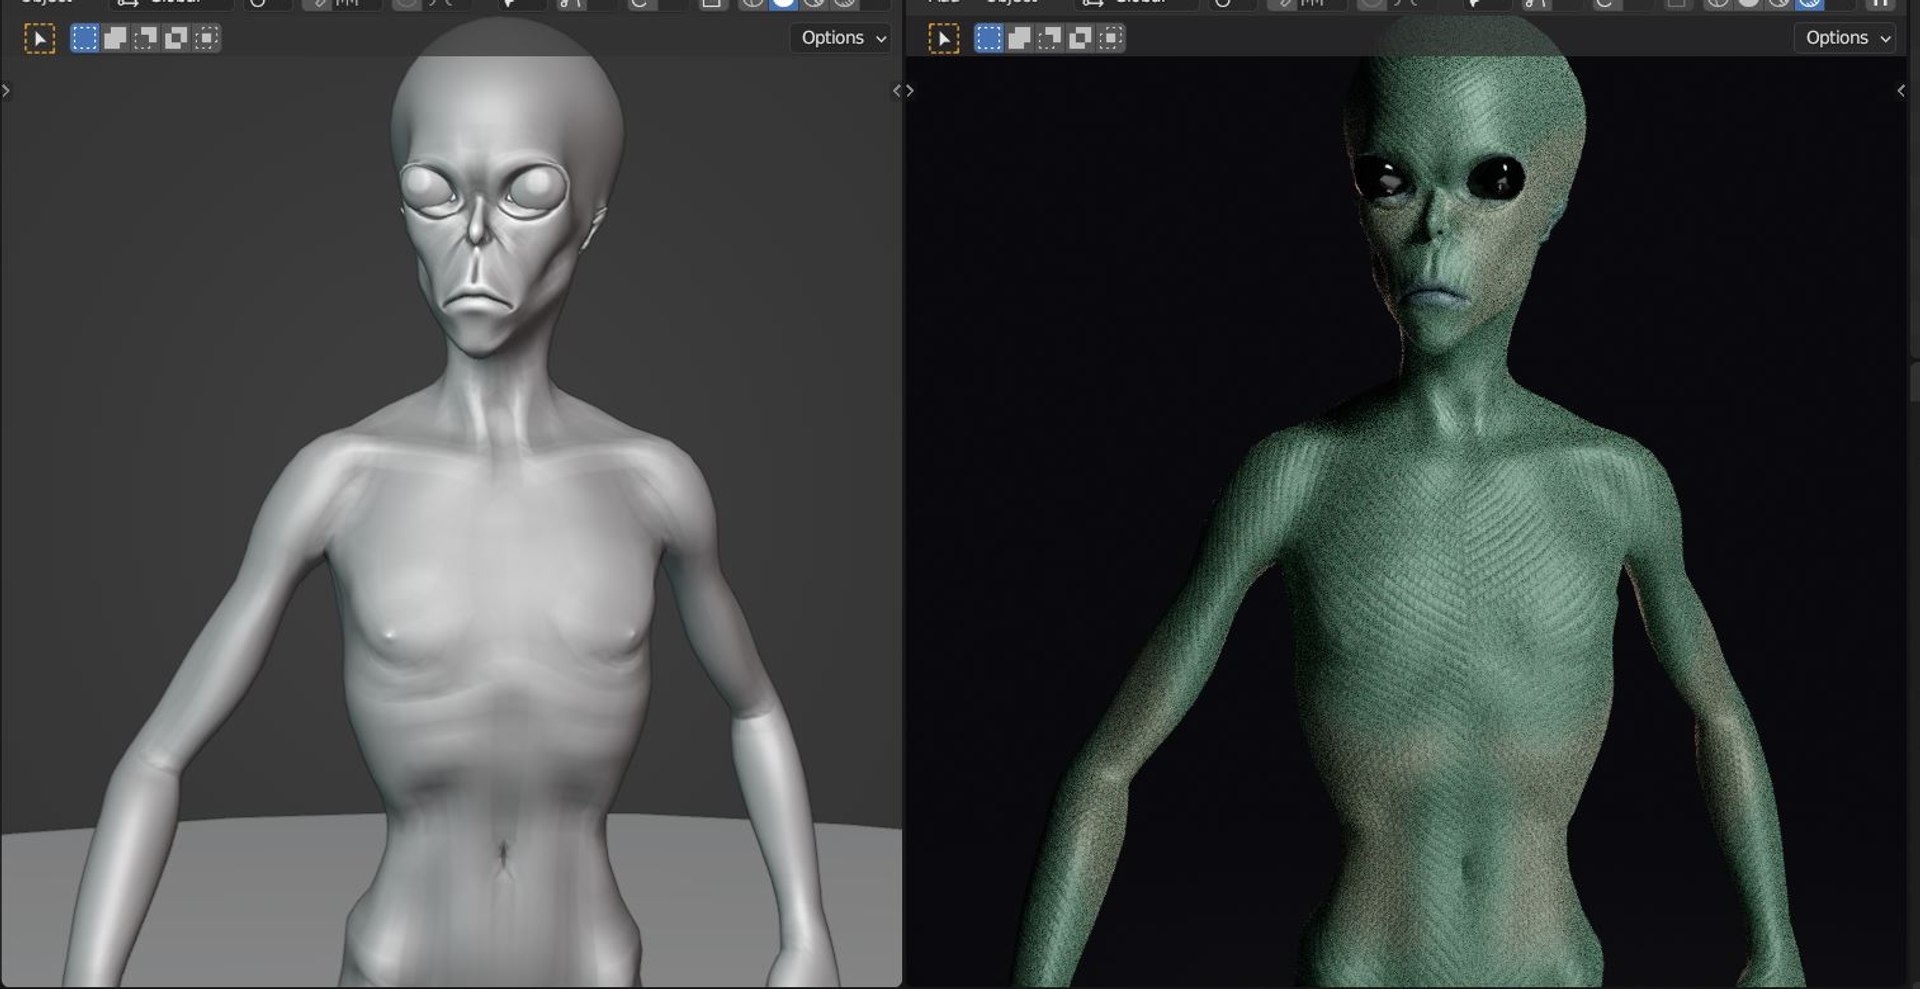Open the Options dropdown in left viewport
1920x989 pixels.
[842, 38]
